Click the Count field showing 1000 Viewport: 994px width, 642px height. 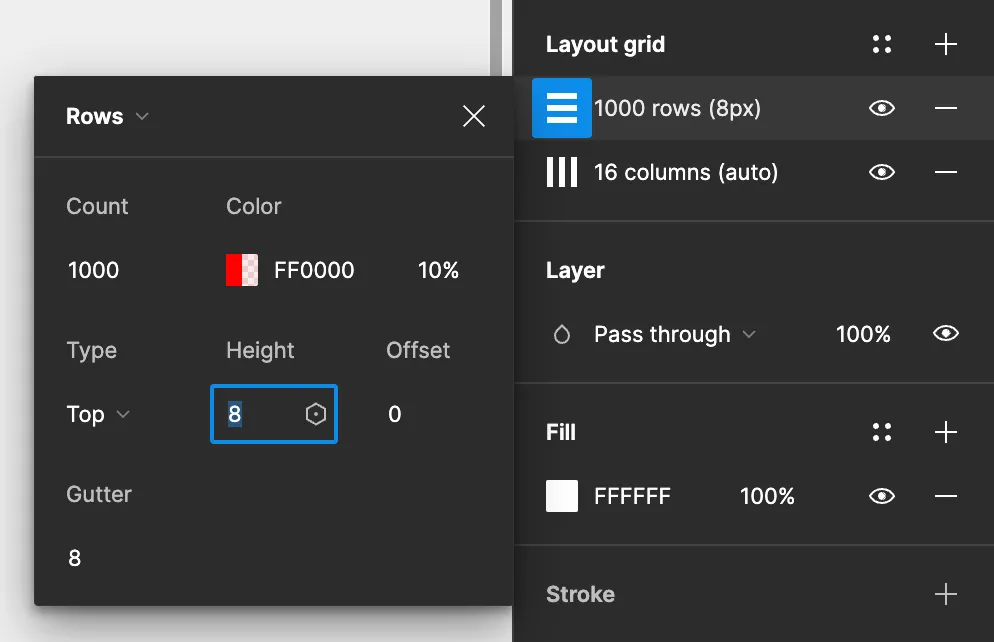coord(94,270)
